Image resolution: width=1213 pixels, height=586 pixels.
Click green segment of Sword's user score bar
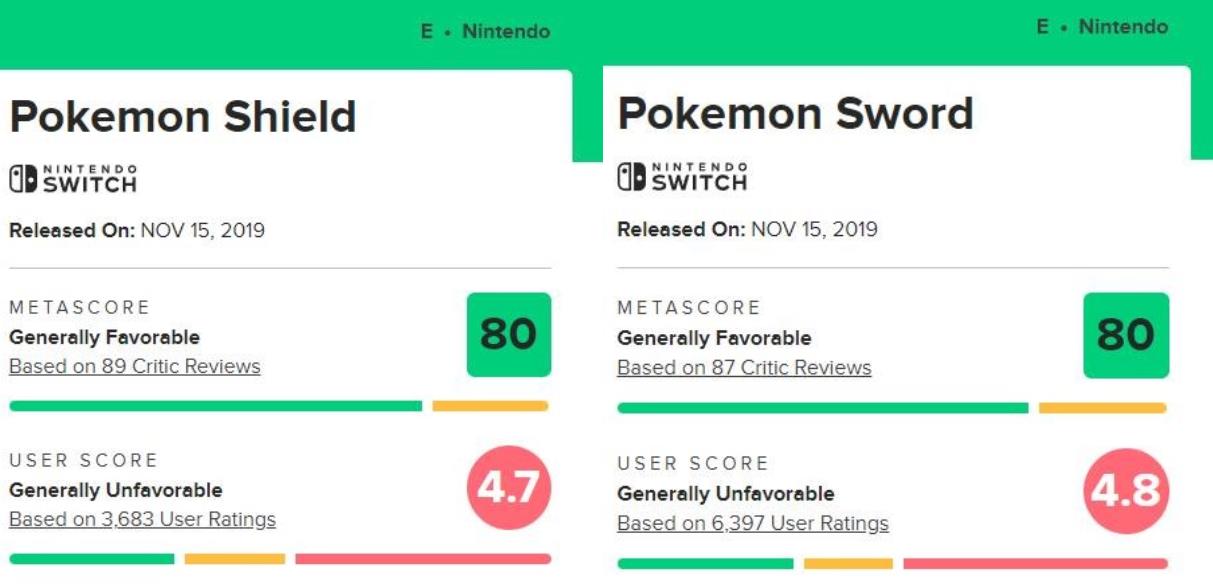705,564
